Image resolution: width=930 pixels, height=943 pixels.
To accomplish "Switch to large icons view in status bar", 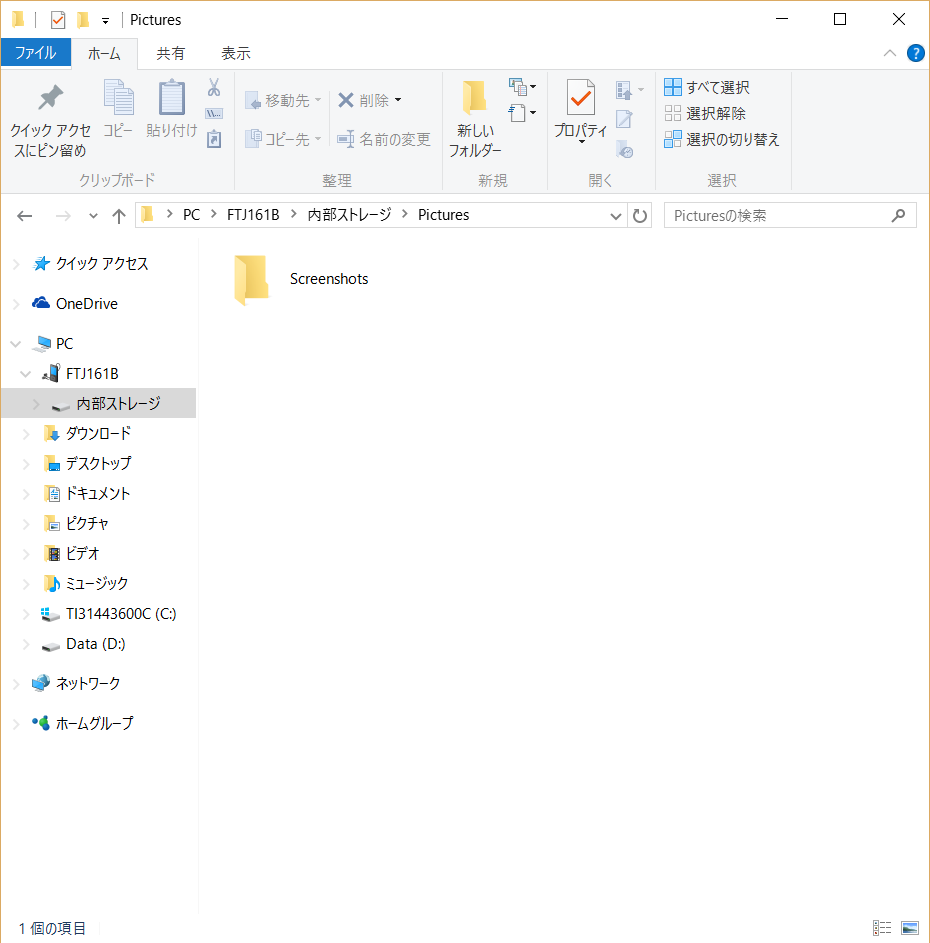I will (x=909, y=928).
